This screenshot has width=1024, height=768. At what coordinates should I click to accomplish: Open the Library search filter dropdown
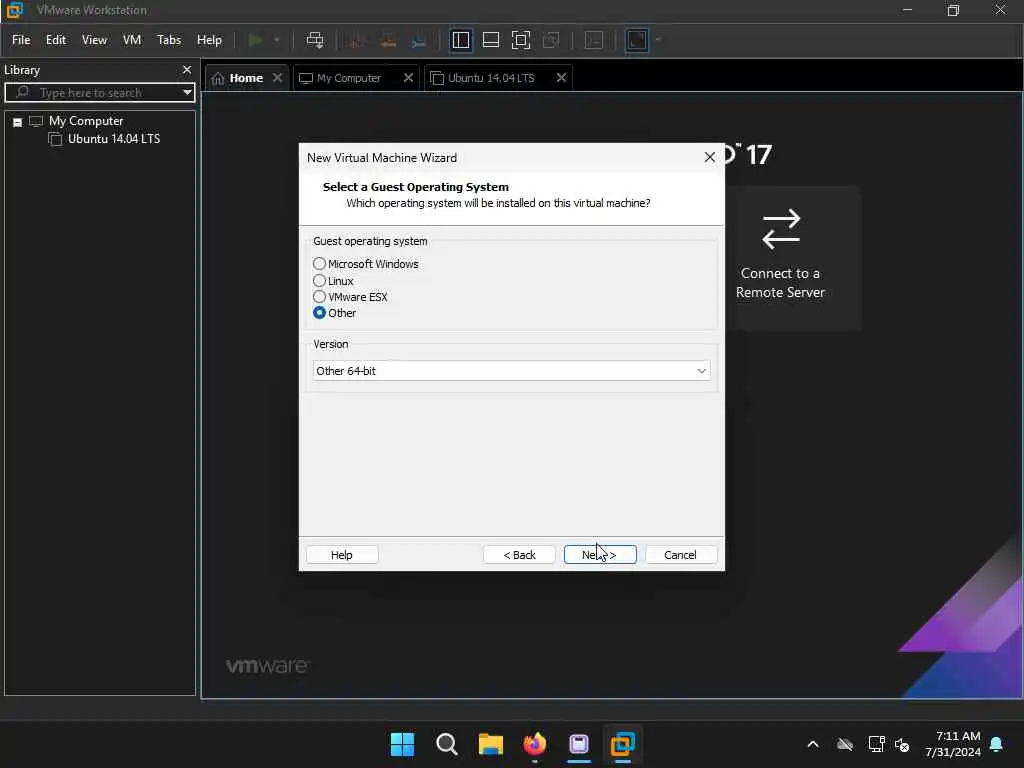(187, 93)
